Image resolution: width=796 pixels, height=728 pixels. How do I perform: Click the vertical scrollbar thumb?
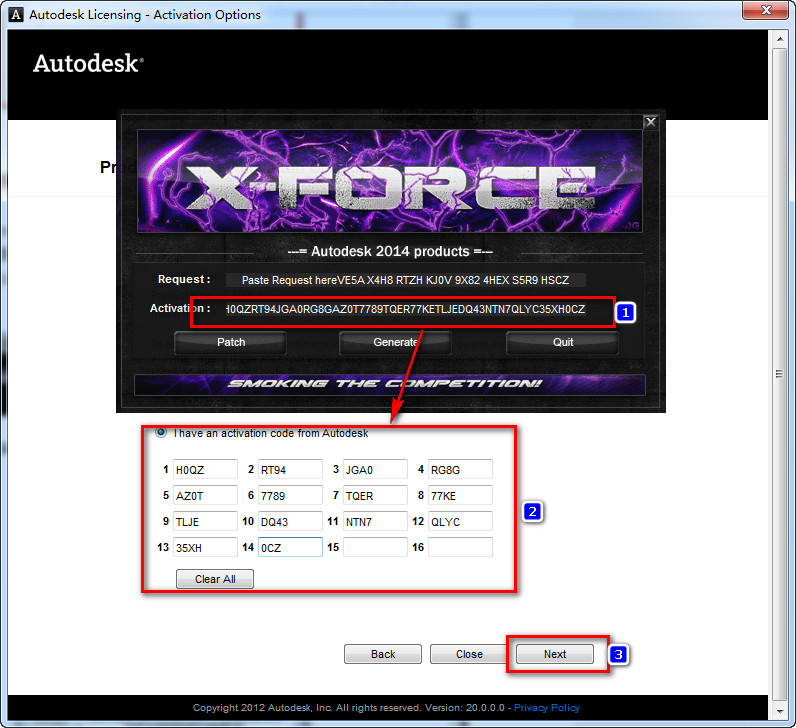click(779, 374)
